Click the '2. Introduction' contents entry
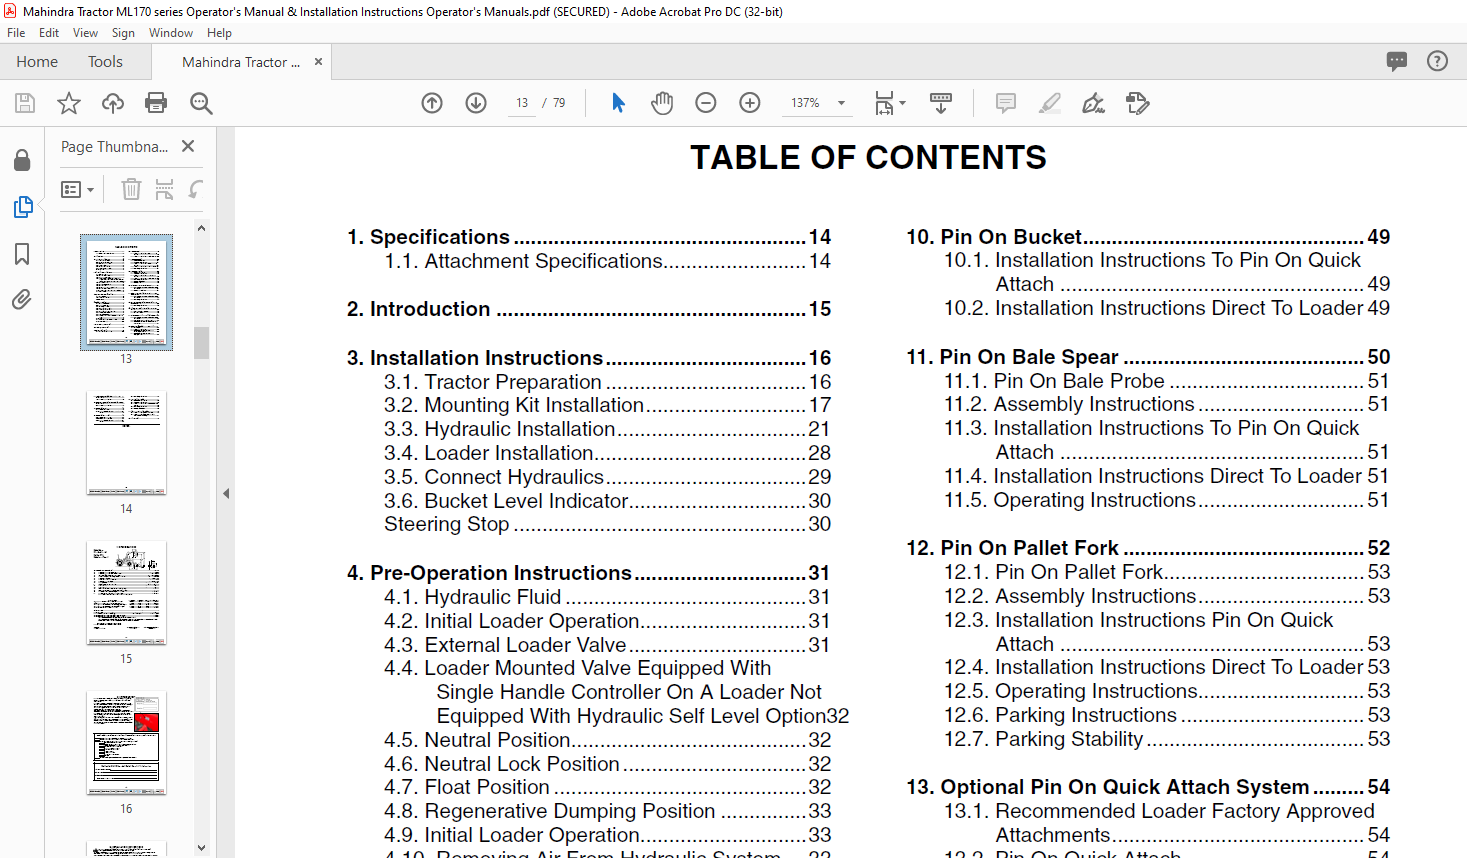The height and width of the screenshot is (858, 1467). tap(589, 309)
